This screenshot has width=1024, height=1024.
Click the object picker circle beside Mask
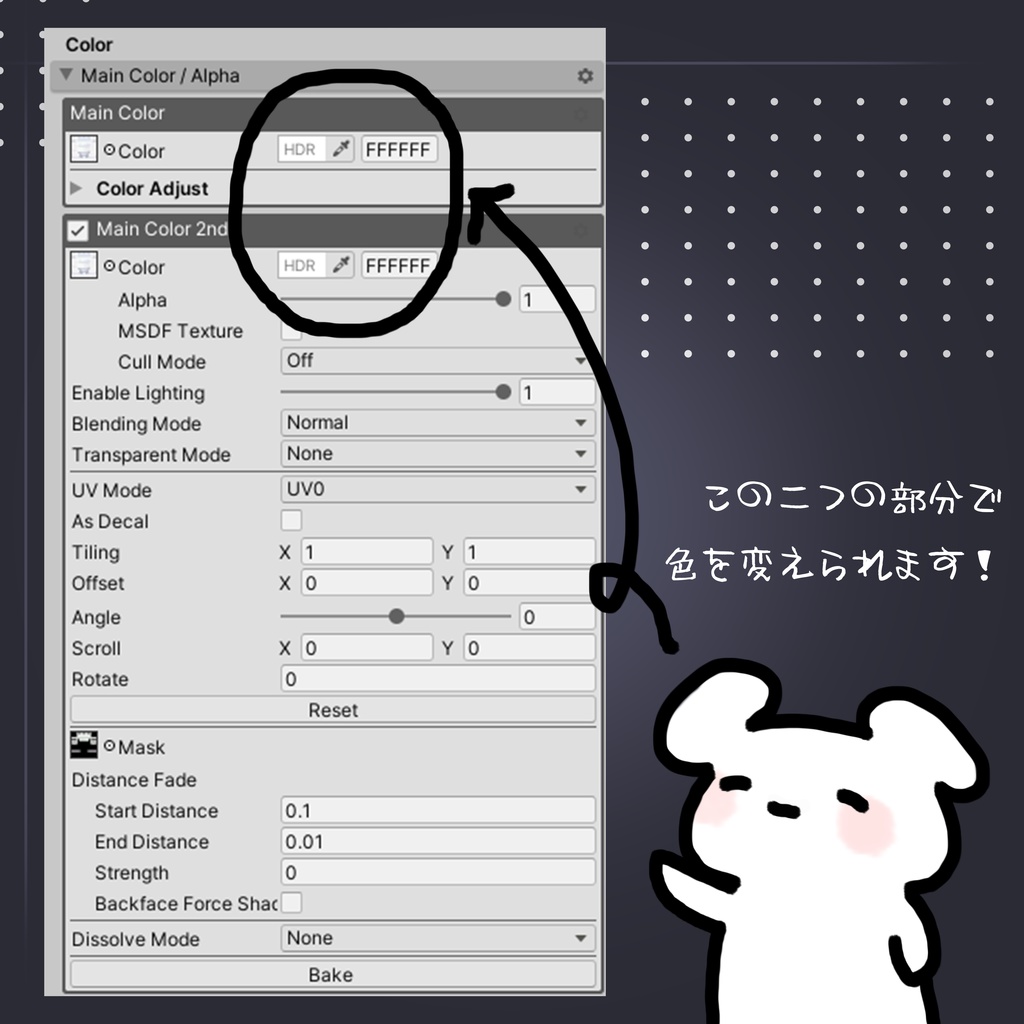click(109, 746)
